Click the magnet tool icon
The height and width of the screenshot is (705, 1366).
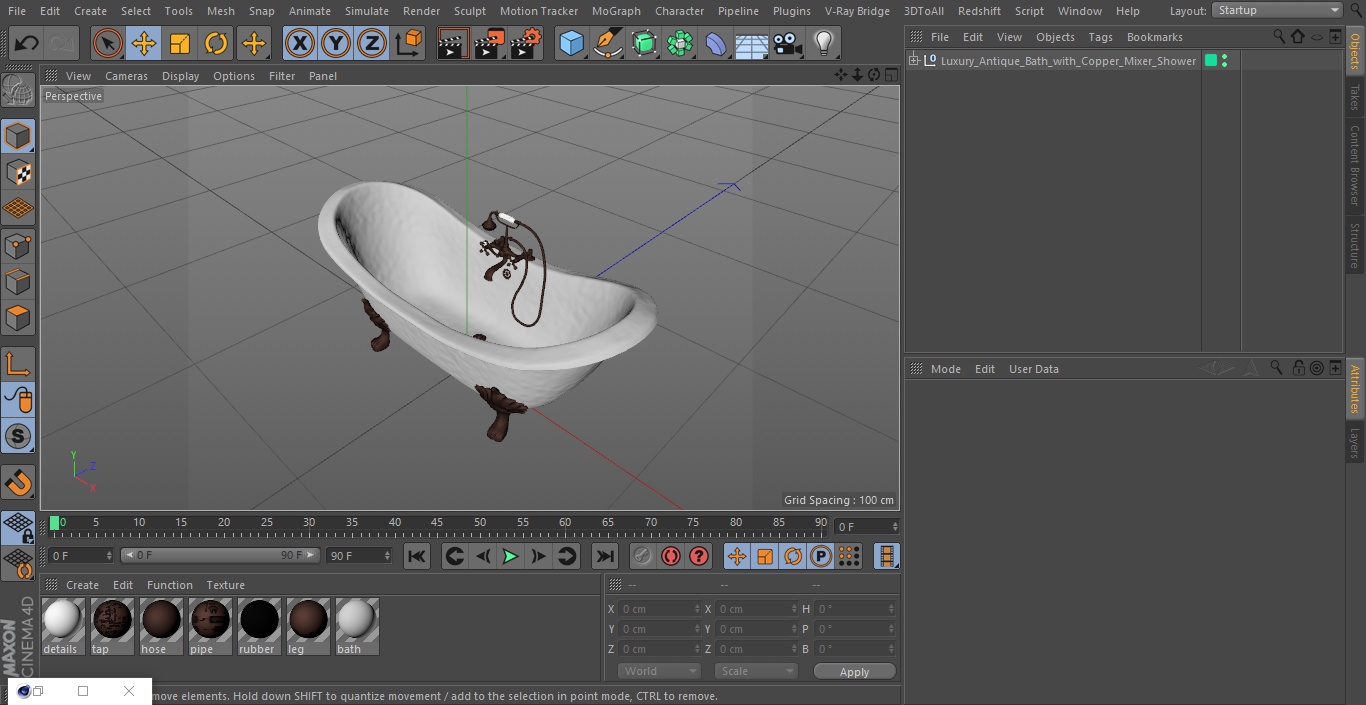[x=18, y=483]
